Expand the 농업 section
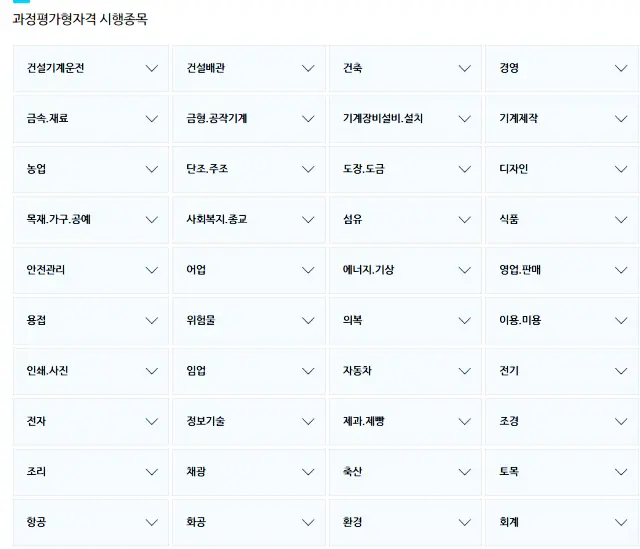640x549 pixels. pyautogui.click(x=90, y=169)
